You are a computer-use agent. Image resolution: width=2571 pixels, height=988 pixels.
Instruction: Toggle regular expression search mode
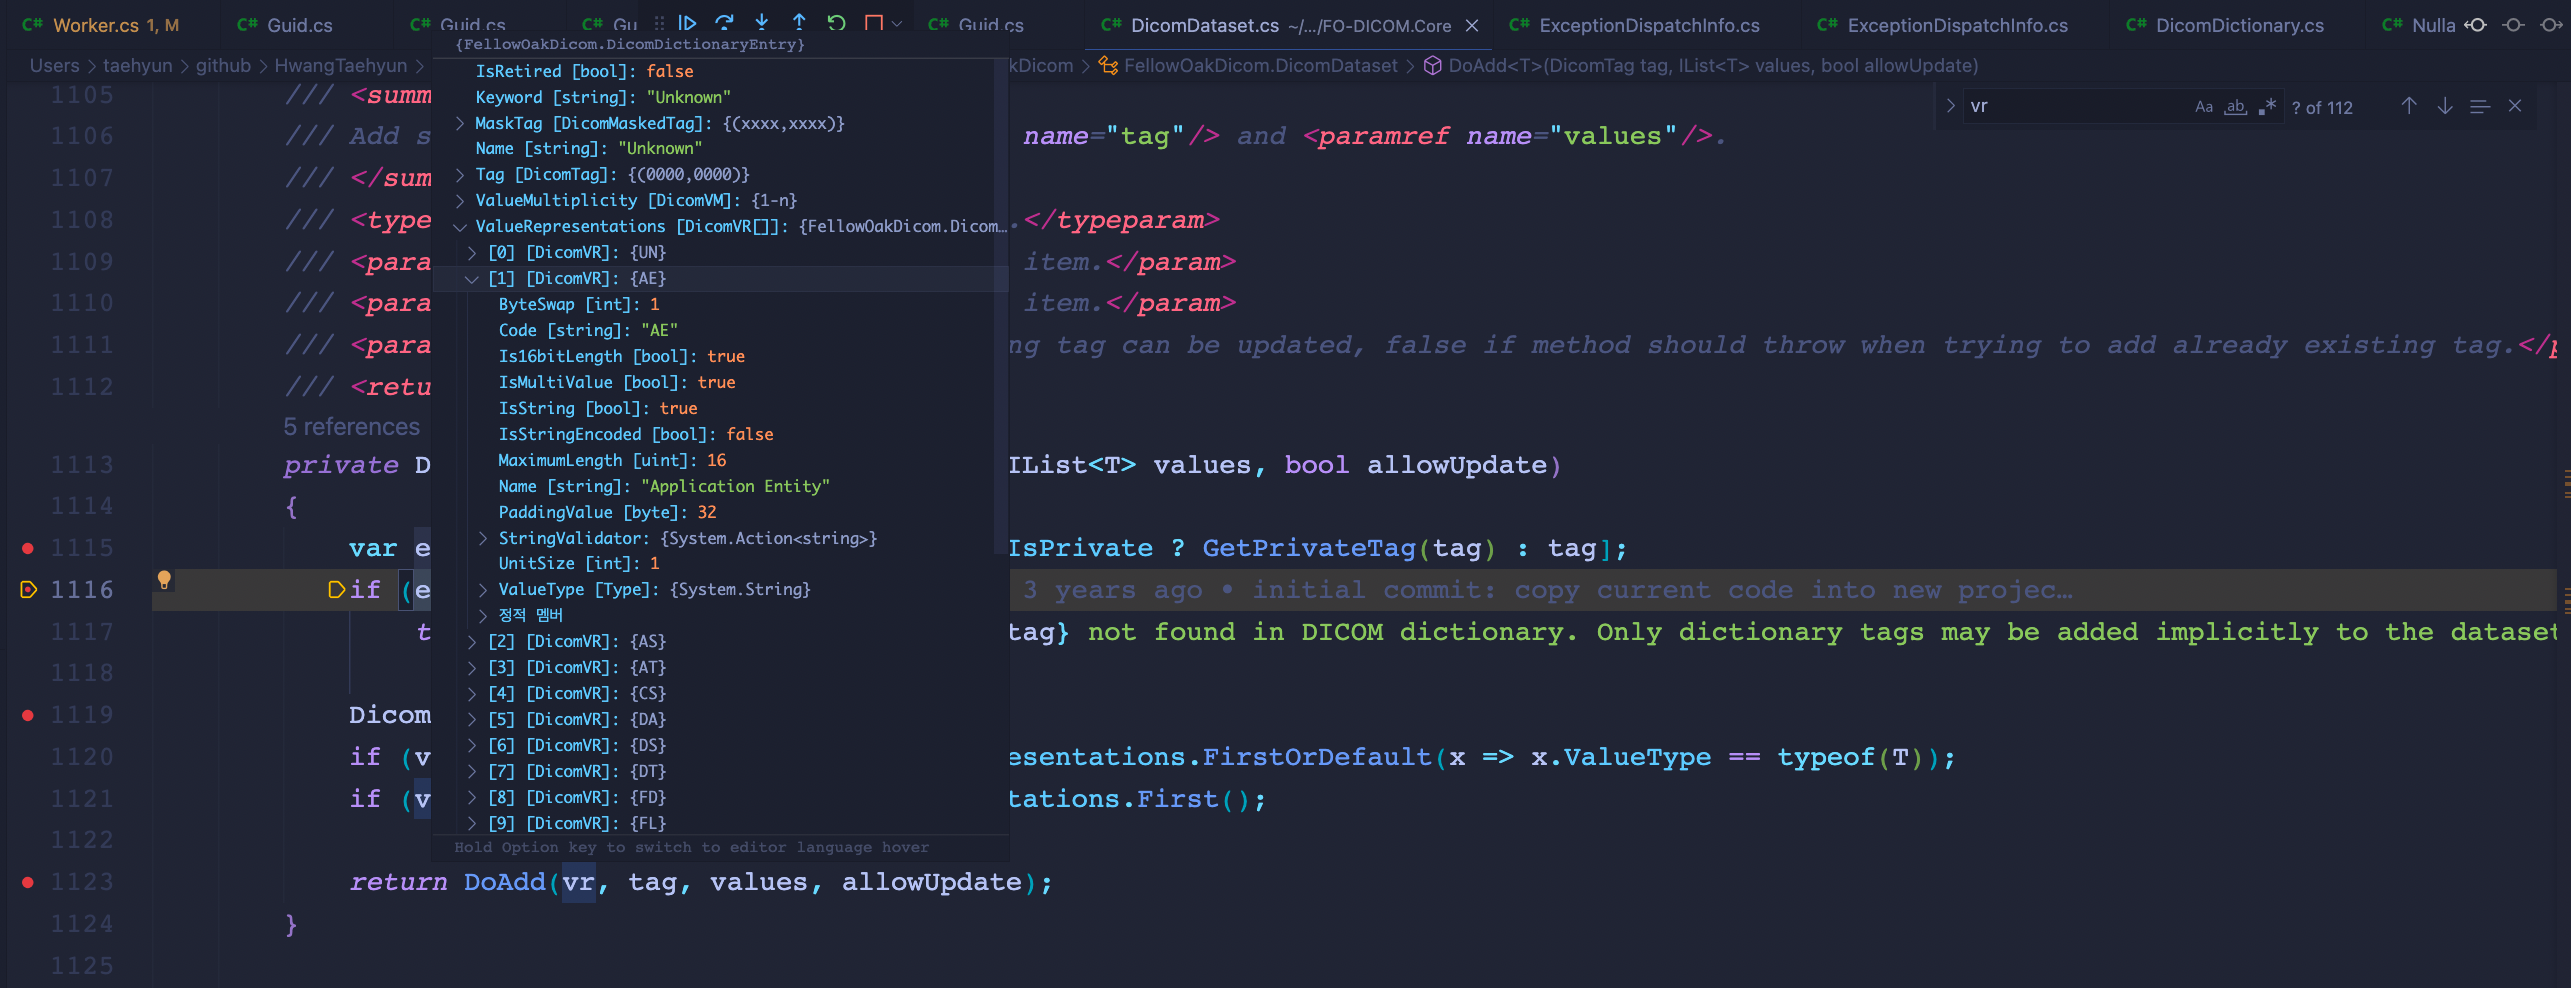pos(2267,105)
